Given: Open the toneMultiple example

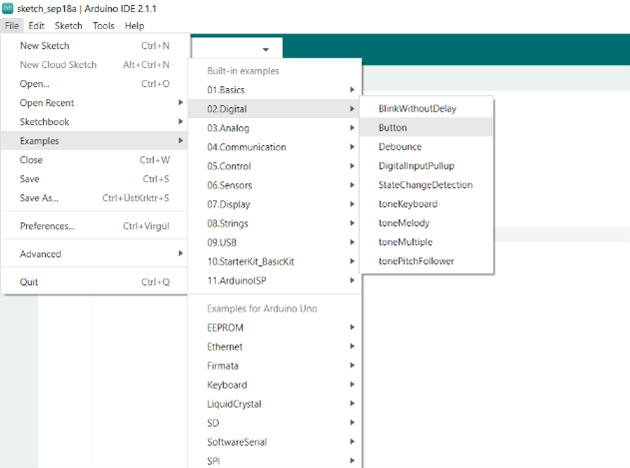Looking at the screenshot, I should pos(426,242).
